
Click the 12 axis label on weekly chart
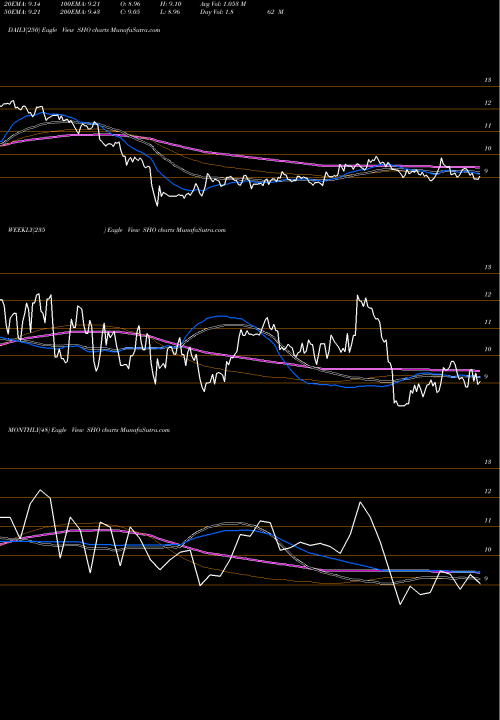point(488,294)
